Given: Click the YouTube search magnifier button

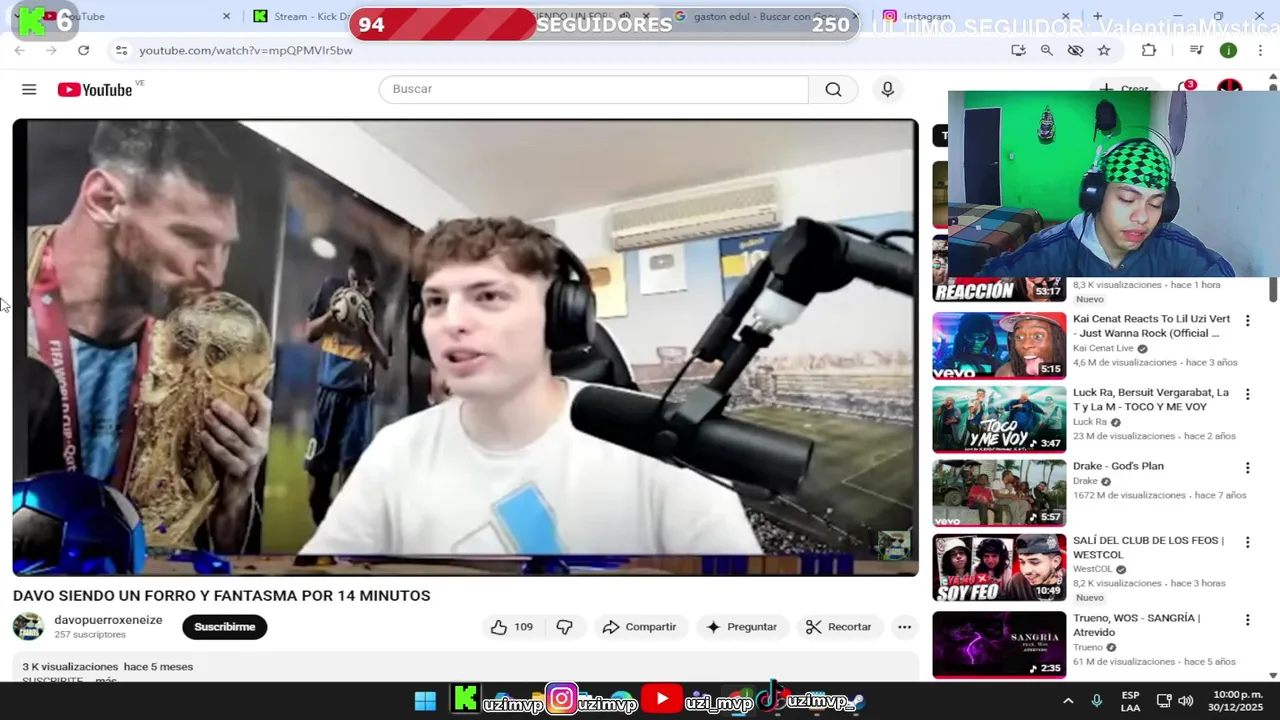Looking at the screenshot, I should [833, 89].
